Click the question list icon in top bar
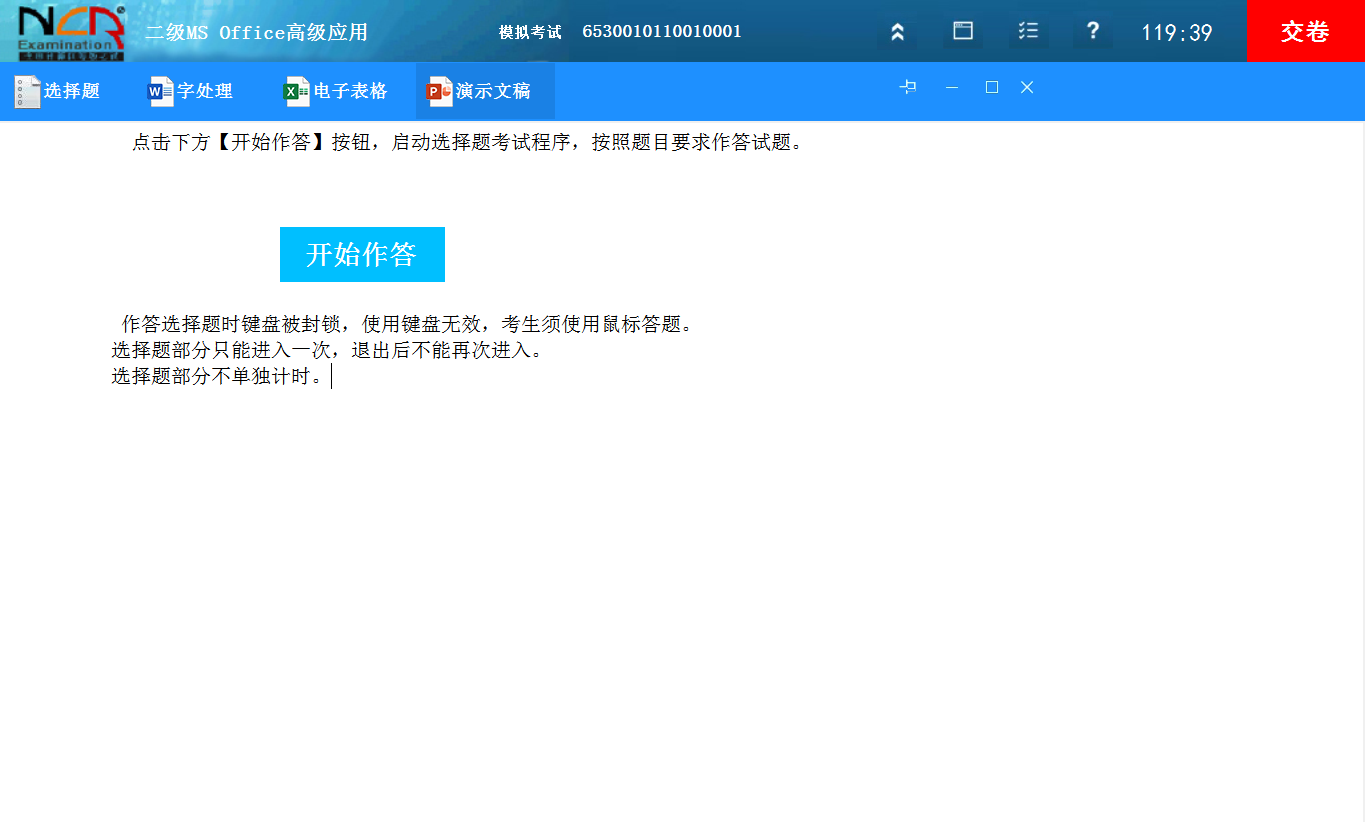This screenshot has width=1365, height=822. pyautogui.click(x=1027, y=31)
